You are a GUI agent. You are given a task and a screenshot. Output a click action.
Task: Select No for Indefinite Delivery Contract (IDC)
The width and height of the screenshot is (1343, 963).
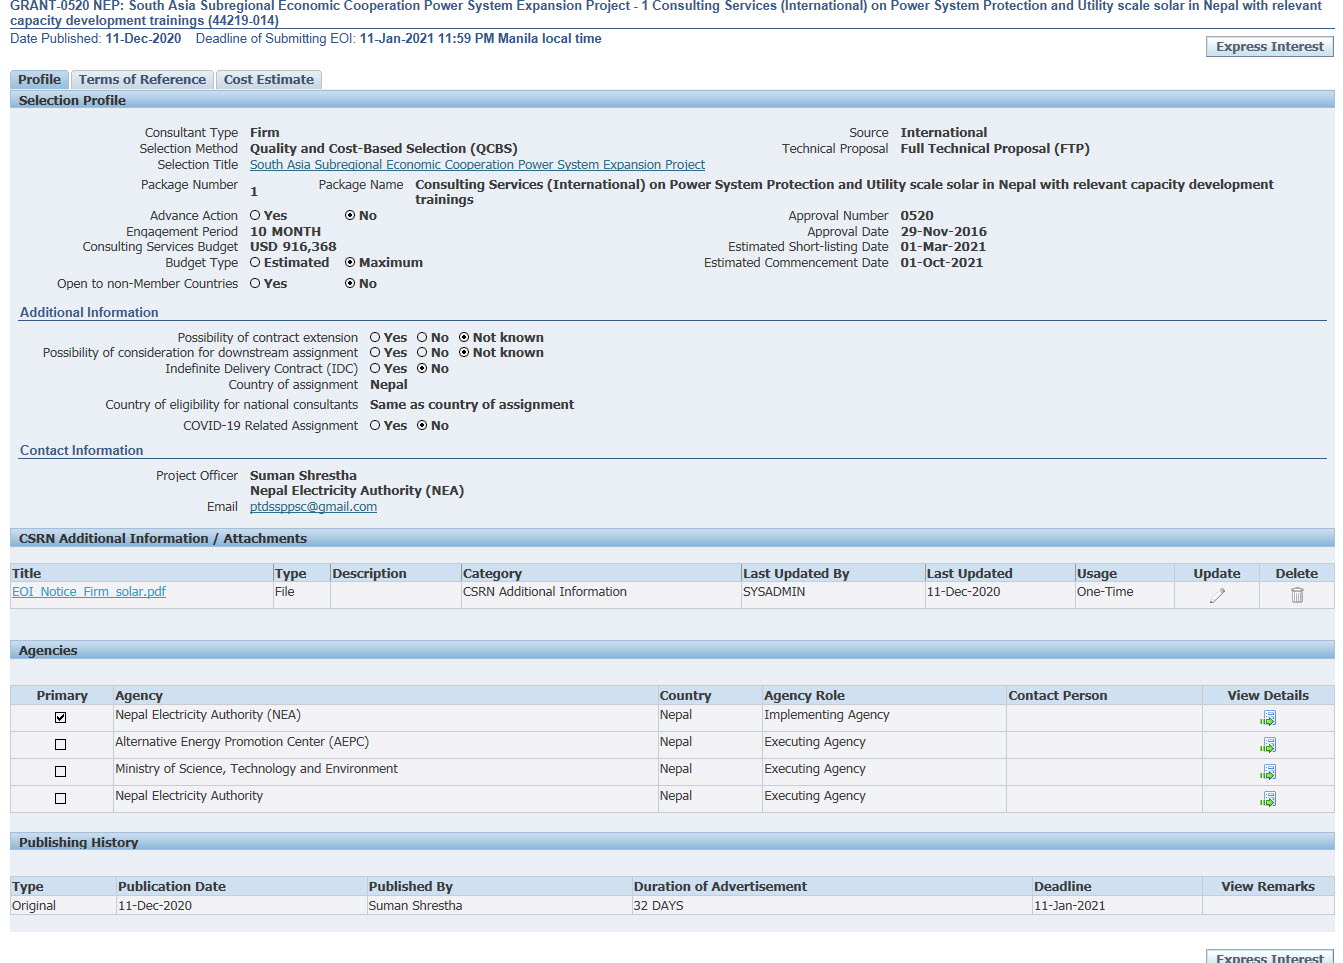tap(422, 368)
